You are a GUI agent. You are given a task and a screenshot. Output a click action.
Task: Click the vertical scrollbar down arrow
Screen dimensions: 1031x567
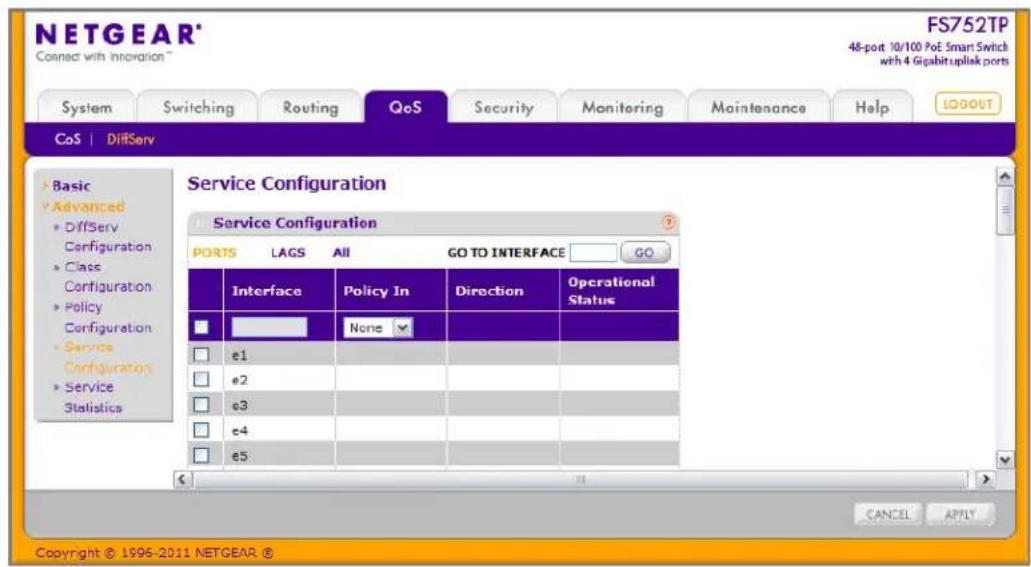click(1005, 460)
